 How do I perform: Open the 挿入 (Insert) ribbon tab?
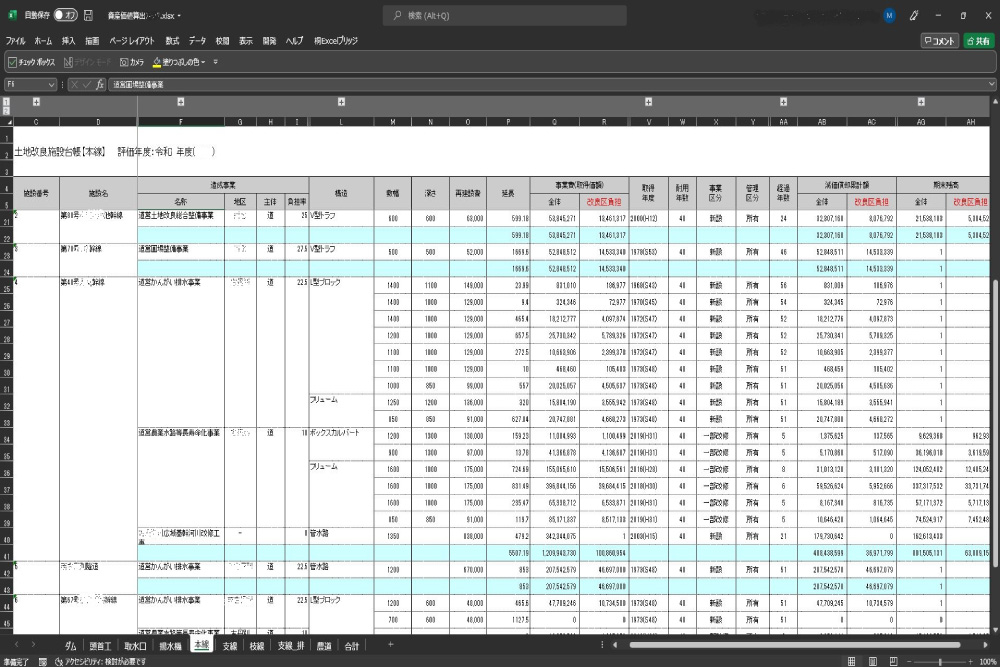click(68, 41)
